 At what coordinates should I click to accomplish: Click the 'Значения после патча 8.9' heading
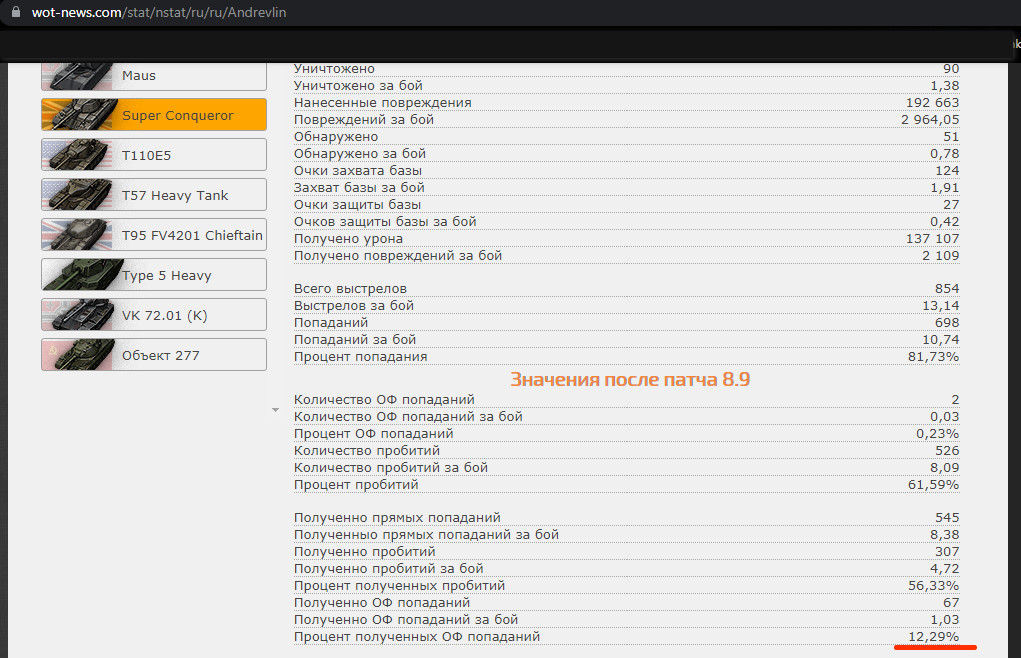(x=629, y=380)
